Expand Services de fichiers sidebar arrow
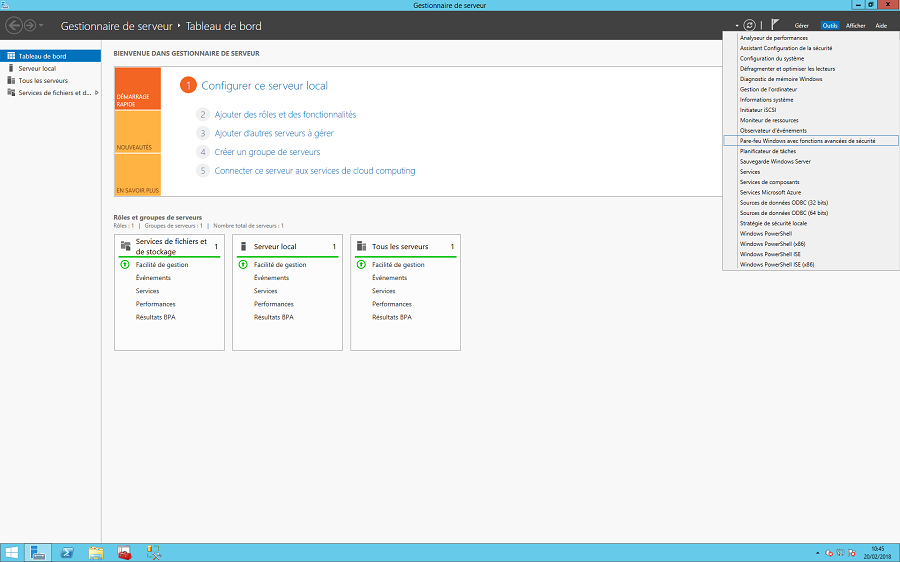The height and width of the screenshot is (562, 900). click(x=96, y=92)
